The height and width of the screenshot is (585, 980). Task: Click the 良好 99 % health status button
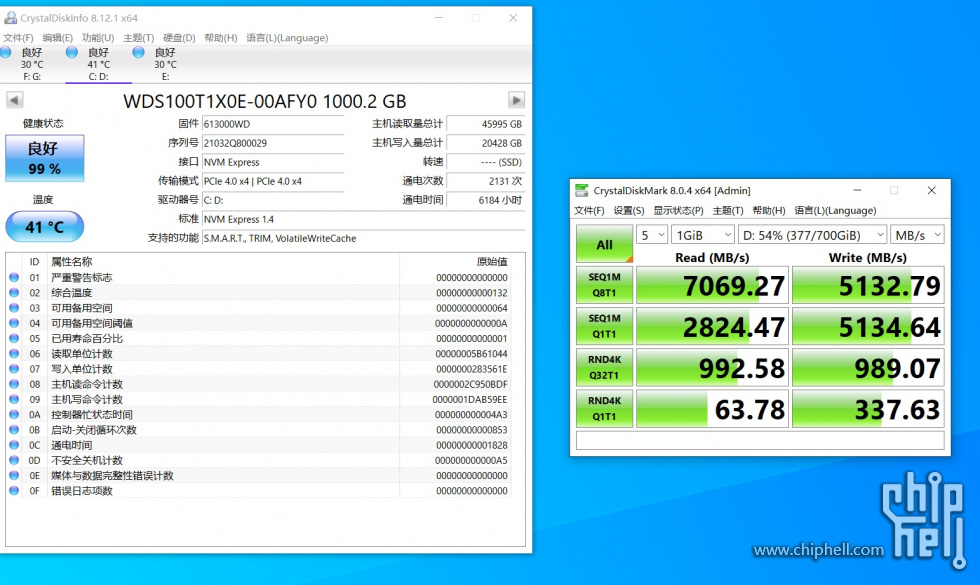click(44, 158)
